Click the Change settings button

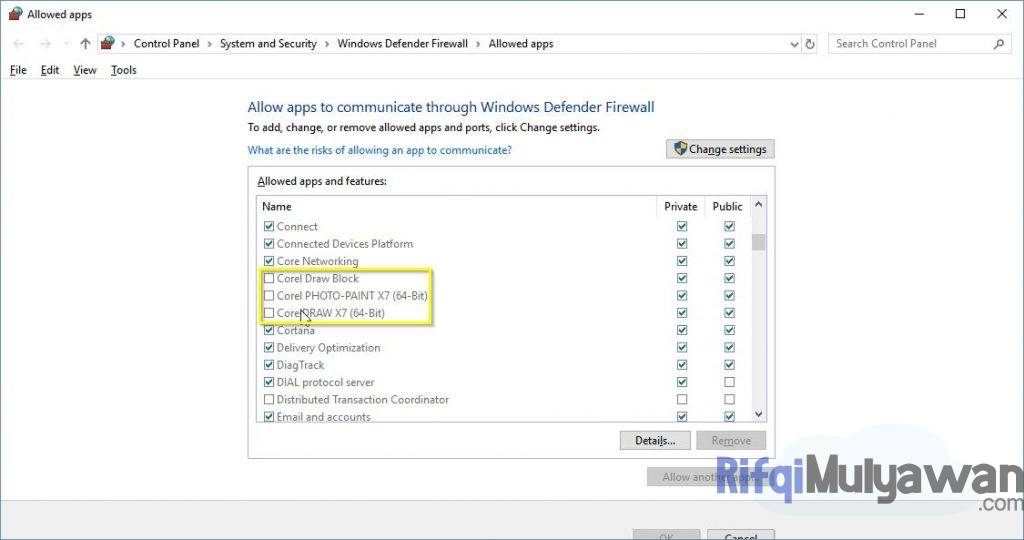(720, 149)
